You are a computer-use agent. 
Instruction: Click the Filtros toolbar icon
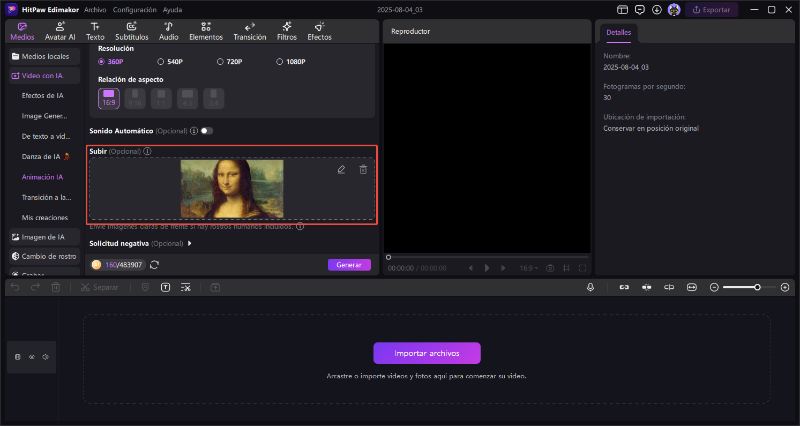coord(287,30)
